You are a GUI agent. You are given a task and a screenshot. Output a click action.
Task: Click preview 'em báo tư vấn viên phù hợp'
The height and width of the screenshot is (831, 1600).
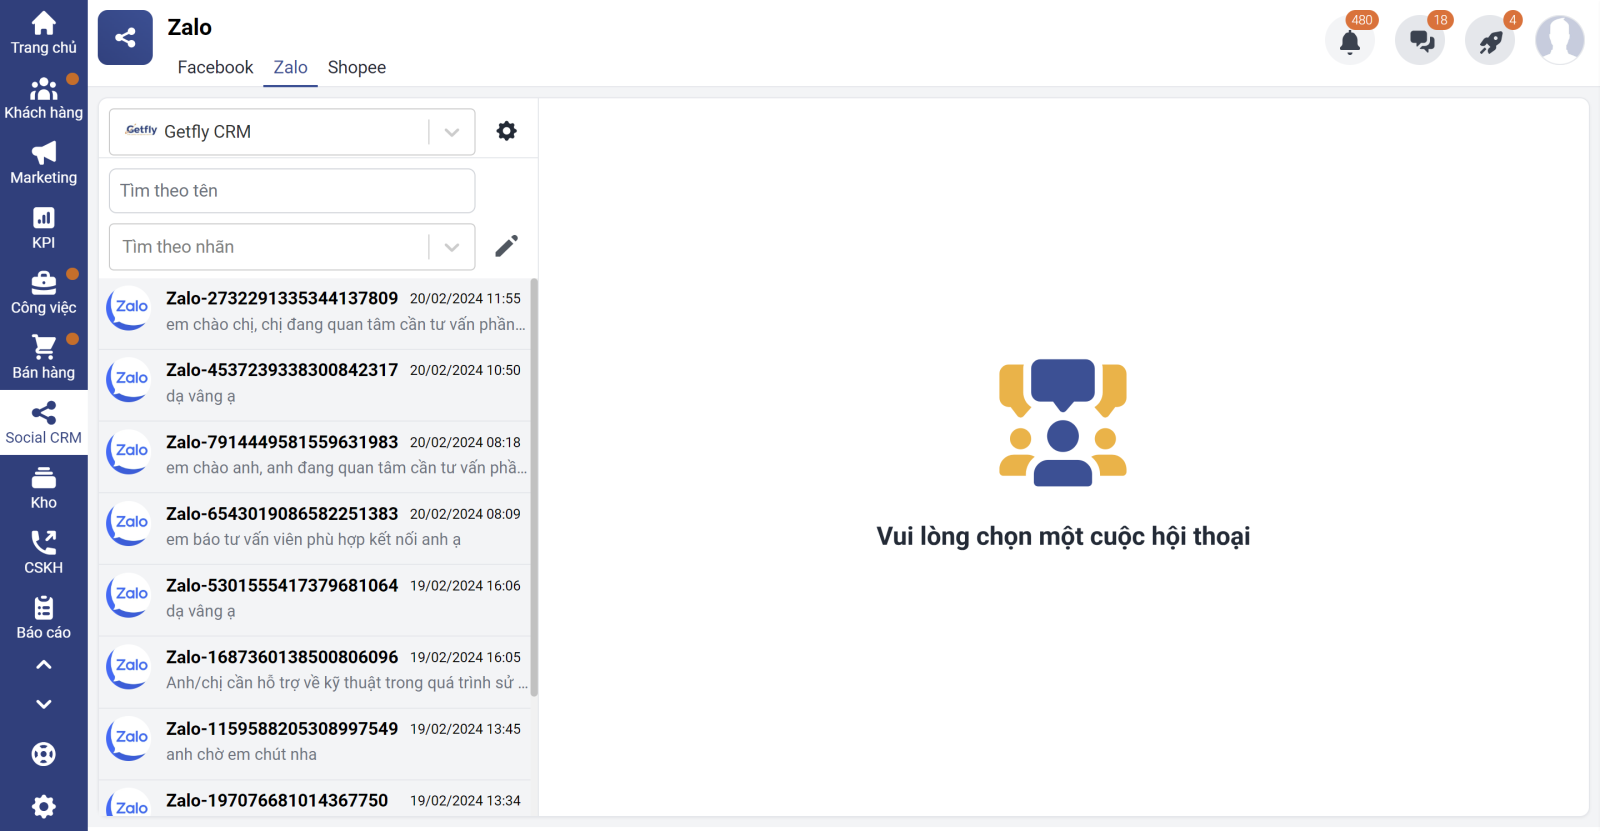pos(313,540)
